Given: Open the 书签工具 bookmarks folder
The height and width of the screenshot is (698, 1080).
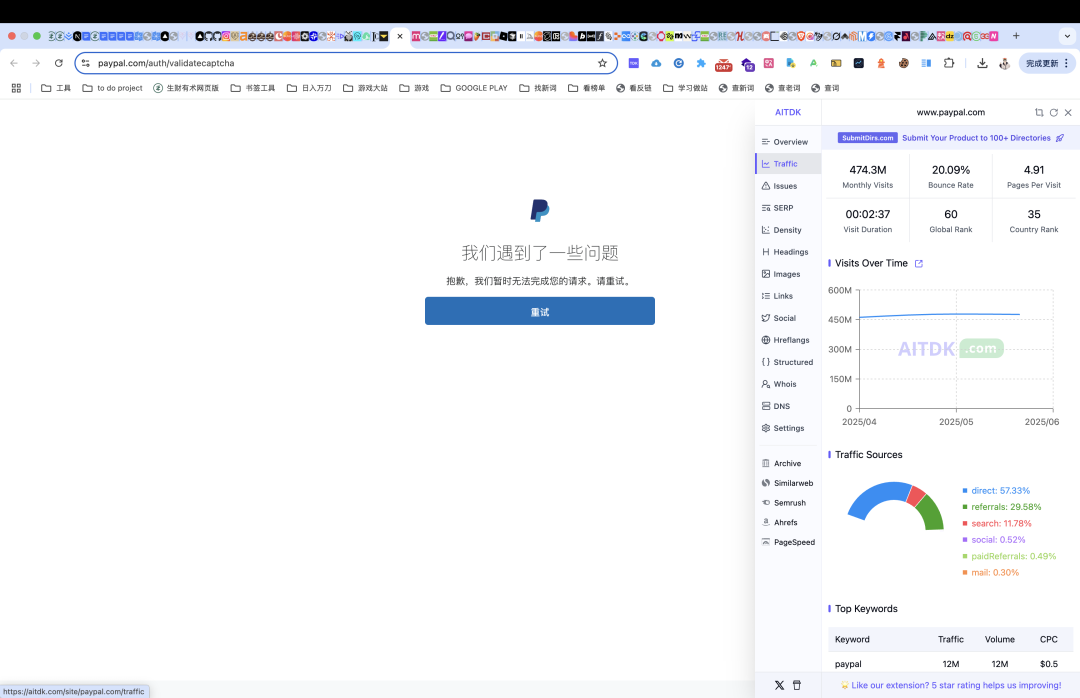Looking at the screenshot, I should [253, 88].
